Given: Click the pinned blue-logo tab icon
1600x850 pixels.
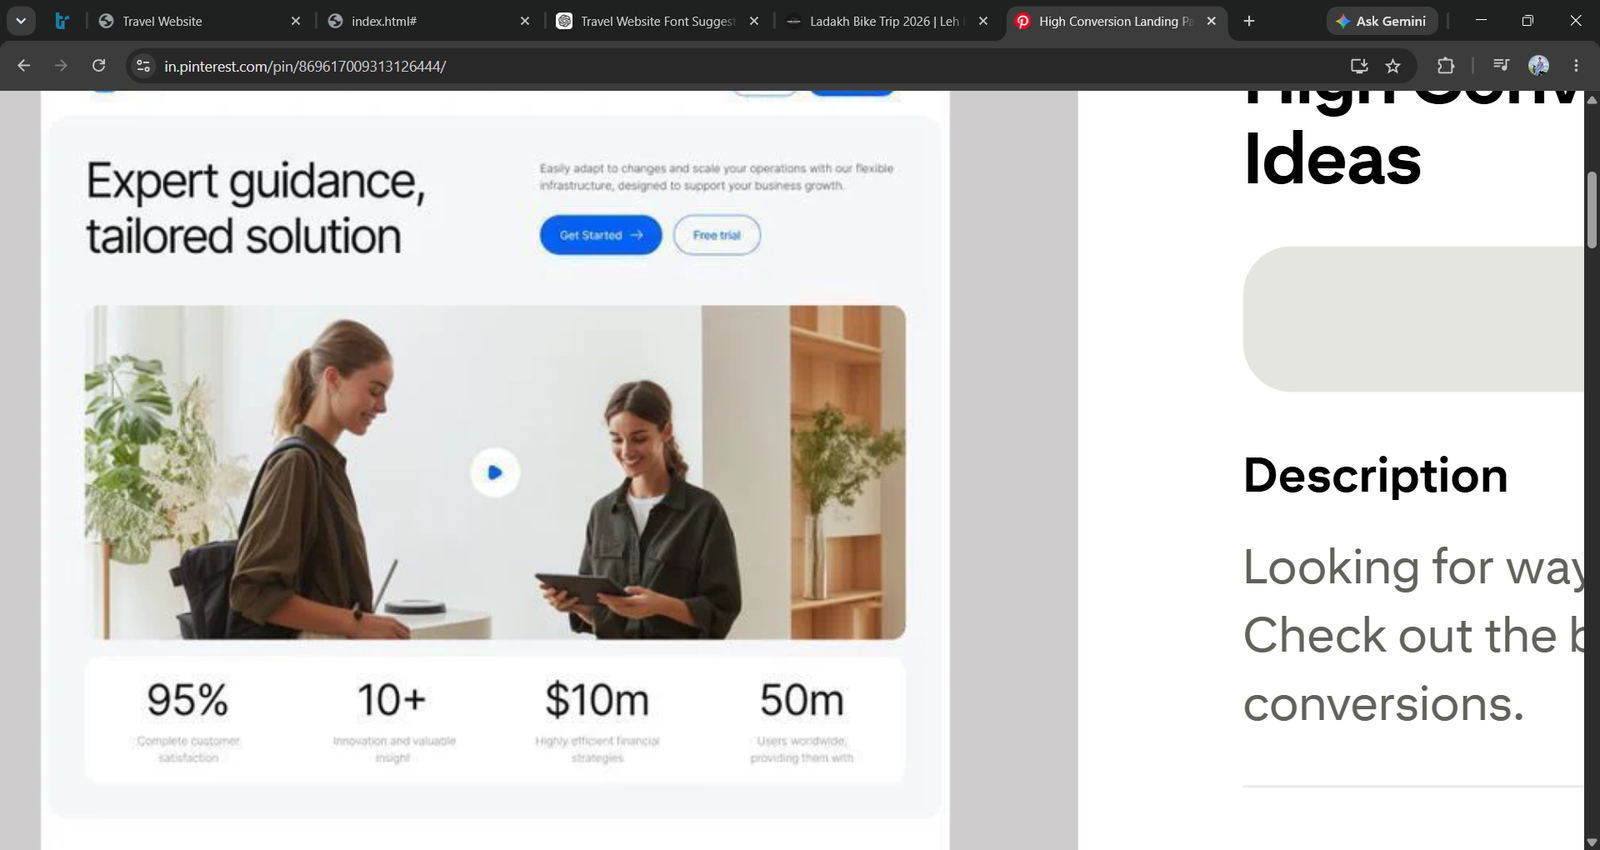Looking at the screenshot, I should coord(62,21).
